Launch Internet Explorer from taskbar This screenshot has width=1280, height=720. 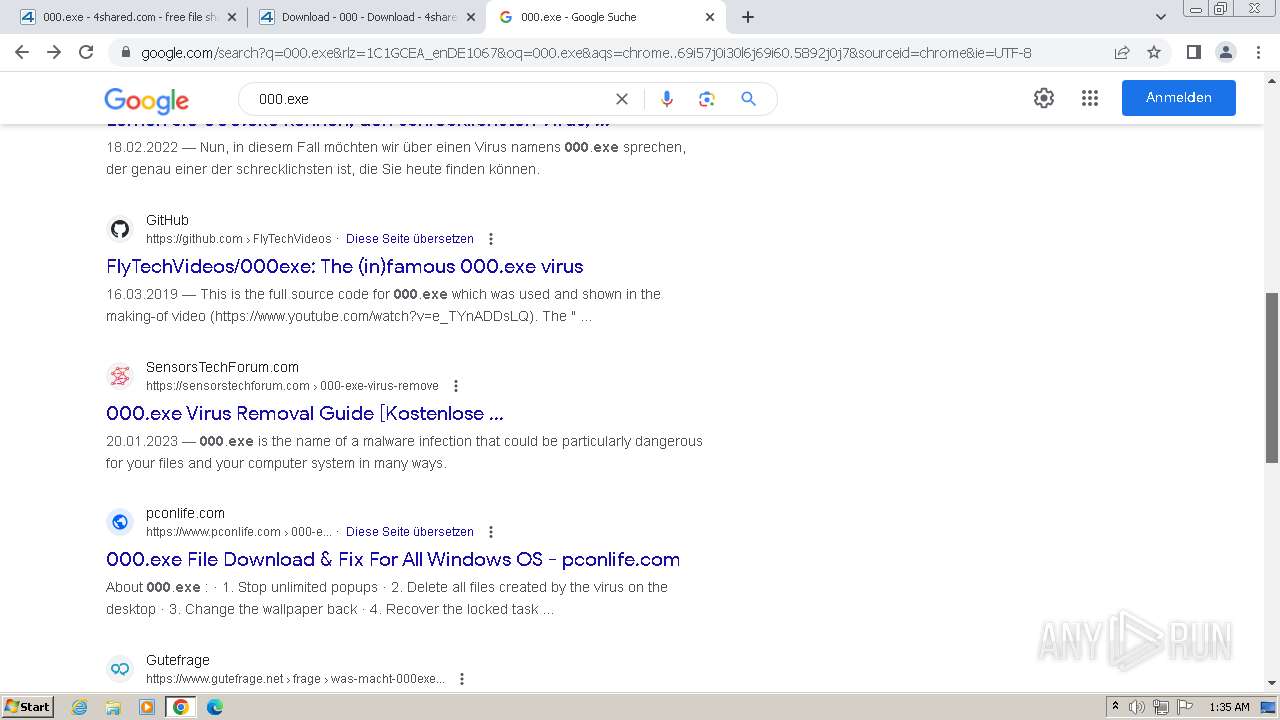[x=80, y=707]
